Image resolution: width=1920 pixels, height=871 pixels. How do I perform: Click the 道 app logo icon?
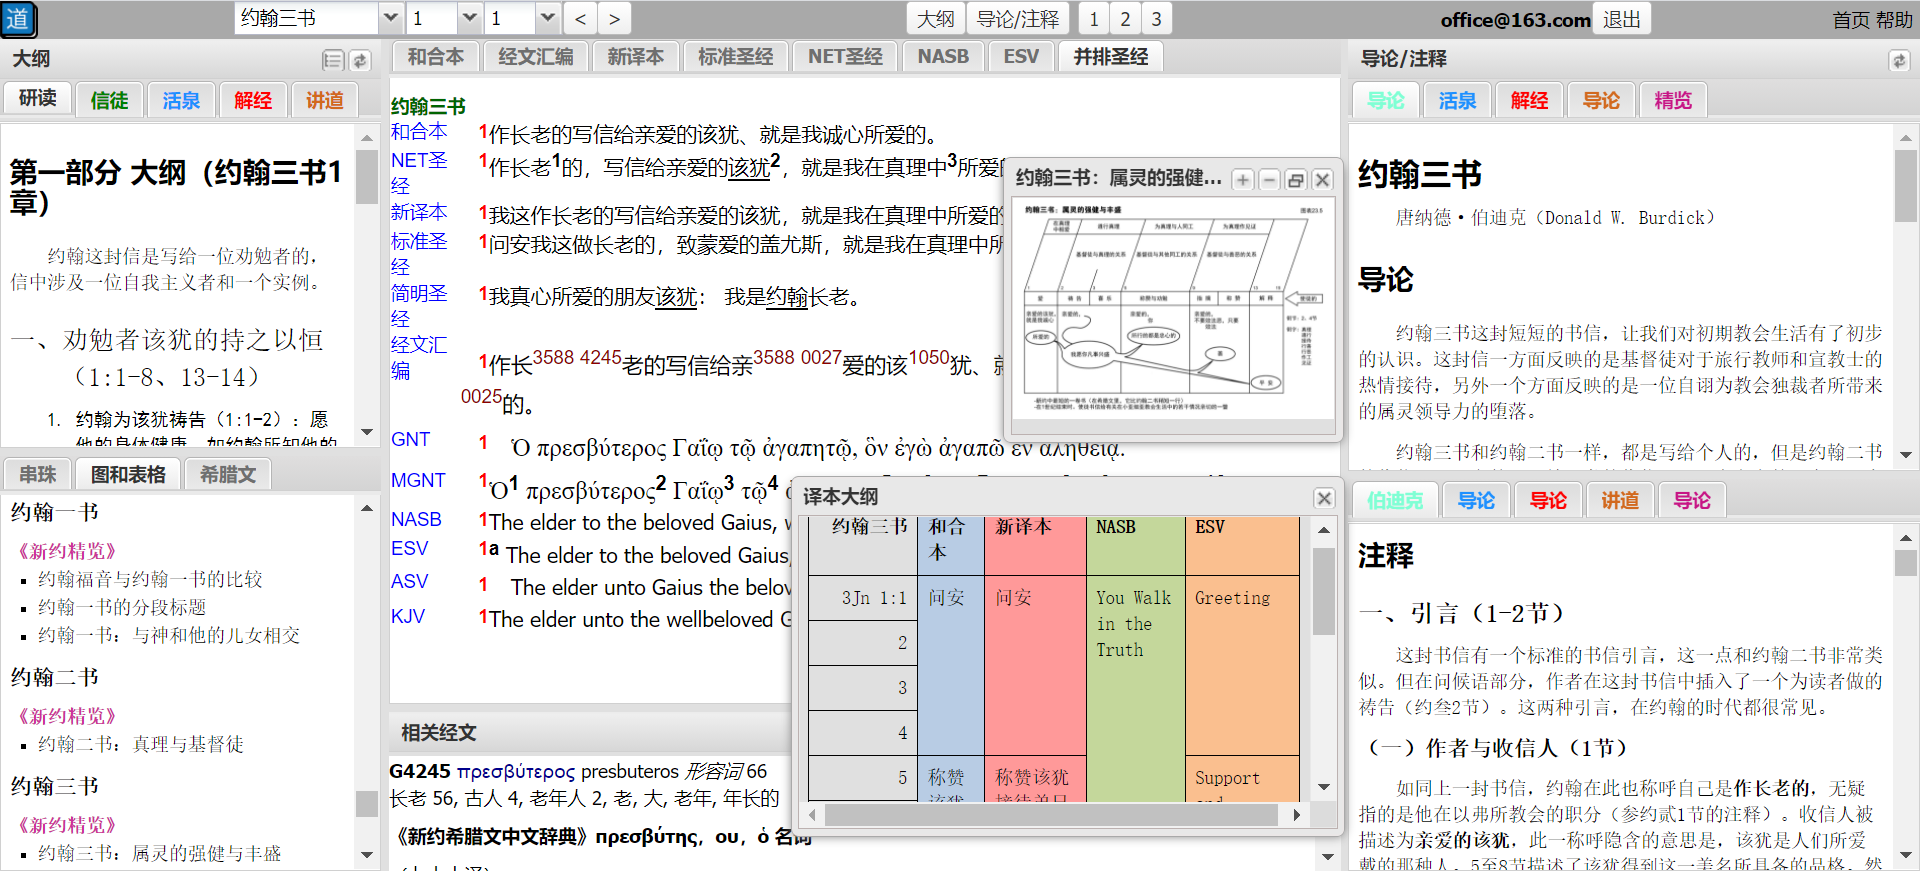(19, 19)
